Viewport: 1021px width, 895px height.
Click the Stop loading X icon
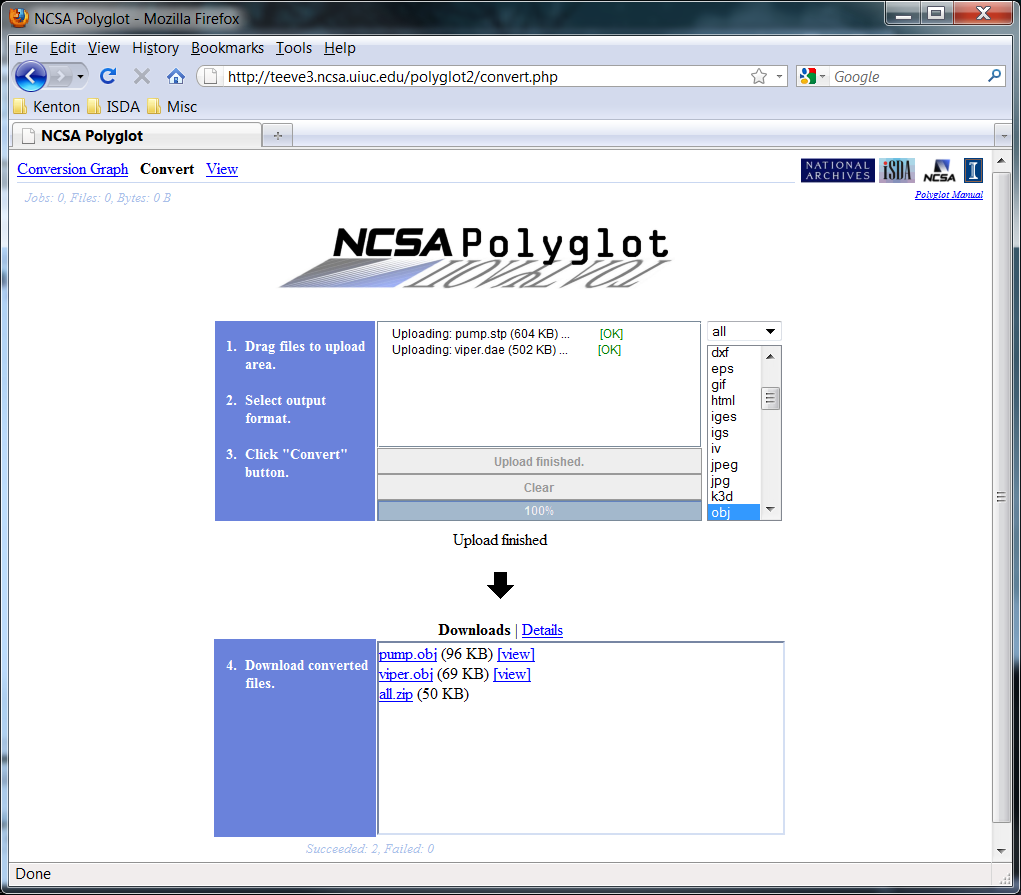tap(141, 77)
